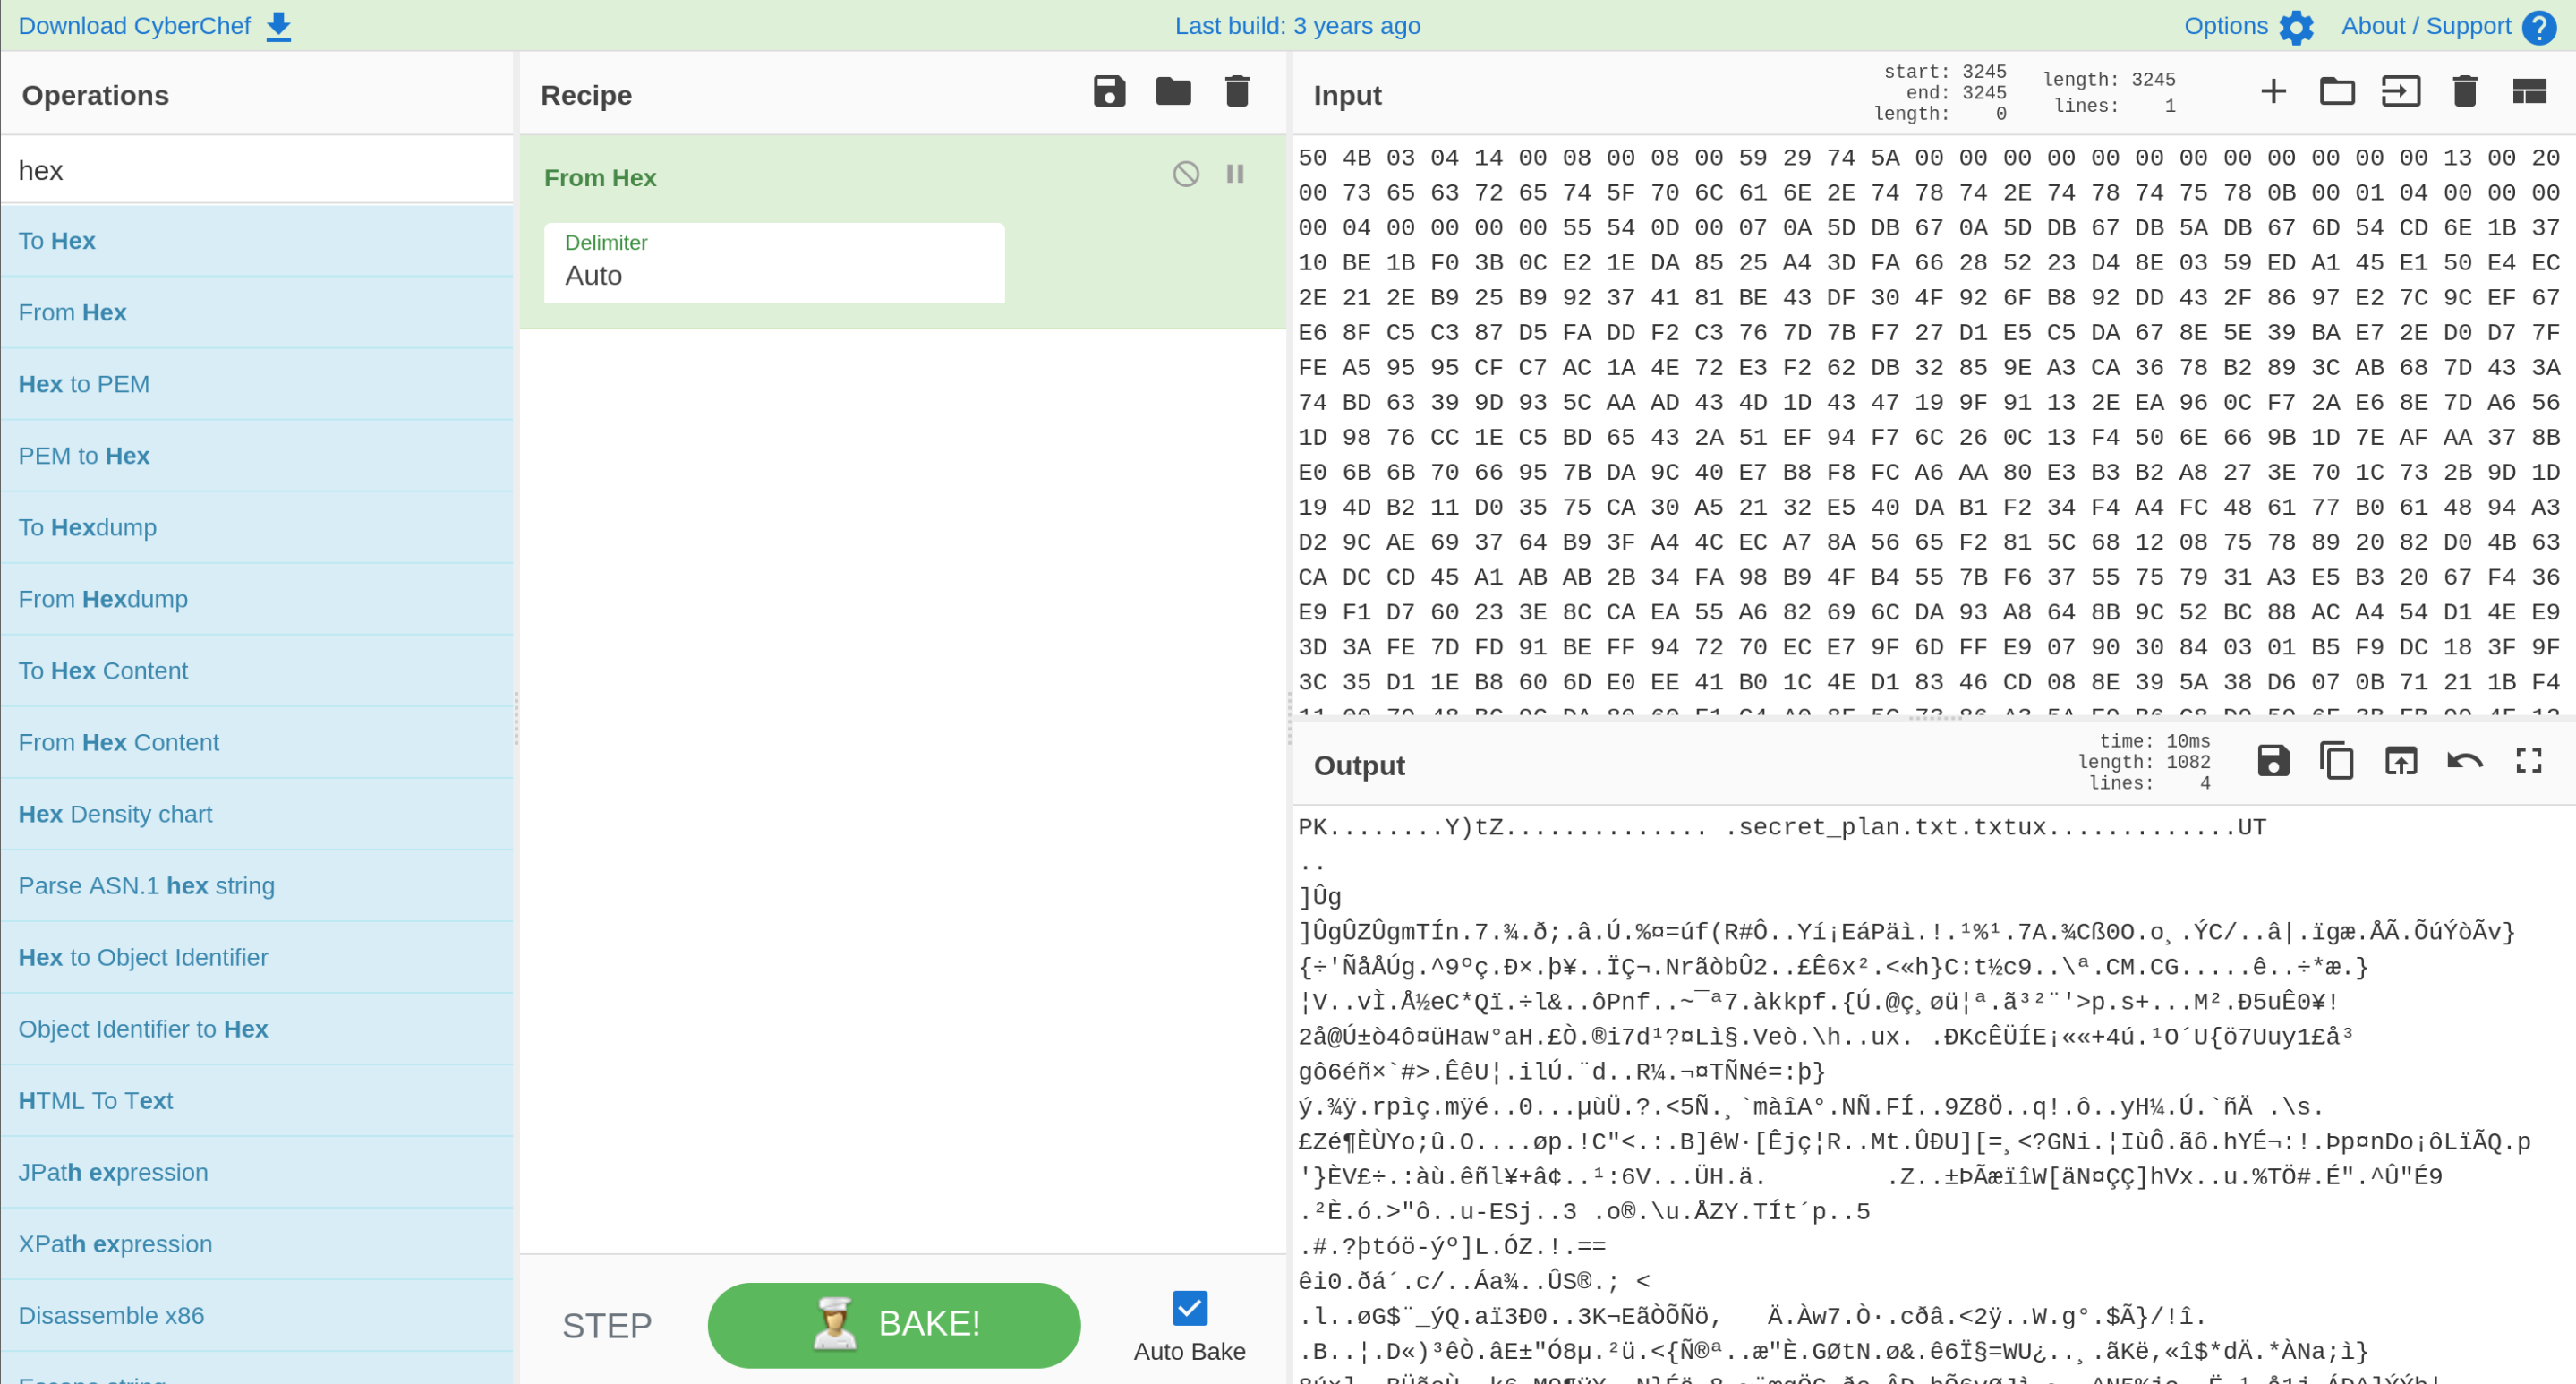Choose Hex to PEM operation
This screenshot has width=2576, height=1384.
pyautogui.click(x=84, y=384)
